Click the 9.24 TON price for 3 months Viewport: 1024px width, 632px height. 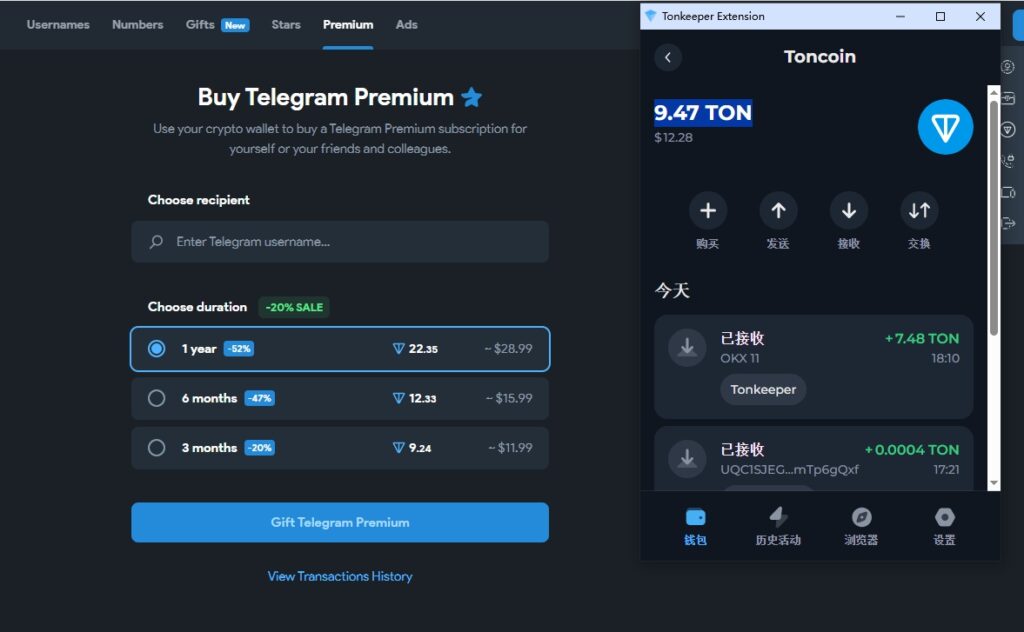tap(412, 448)
